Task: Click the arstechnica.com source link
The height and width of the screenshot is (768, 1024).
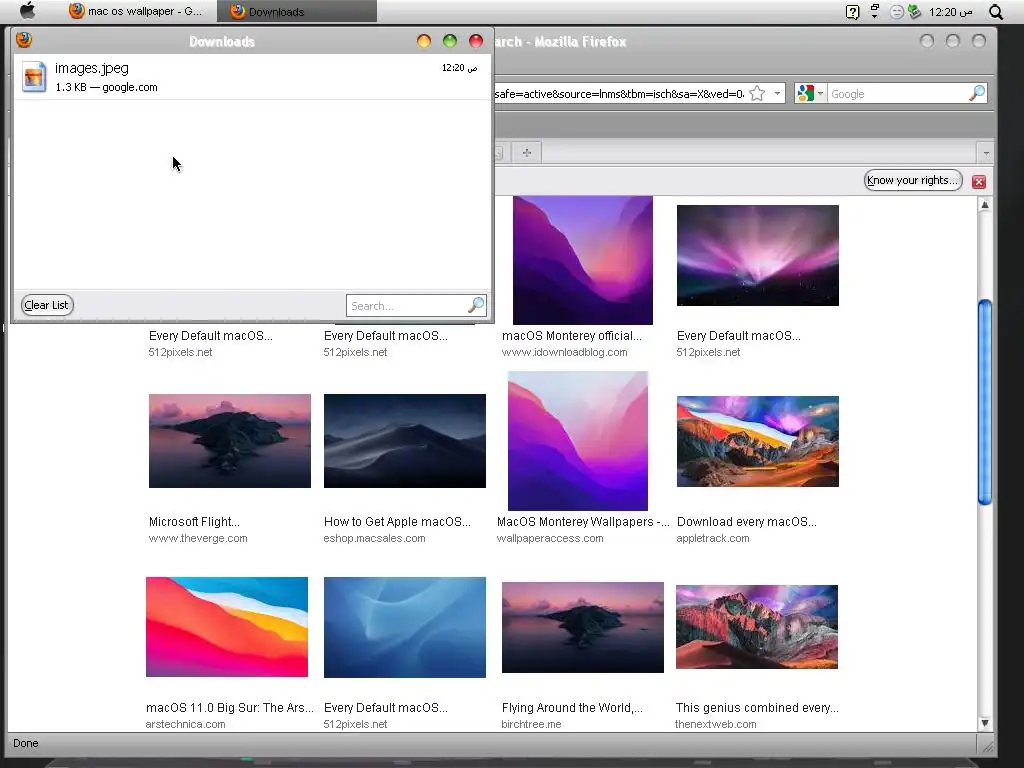Action: click(x=185, y=724)
